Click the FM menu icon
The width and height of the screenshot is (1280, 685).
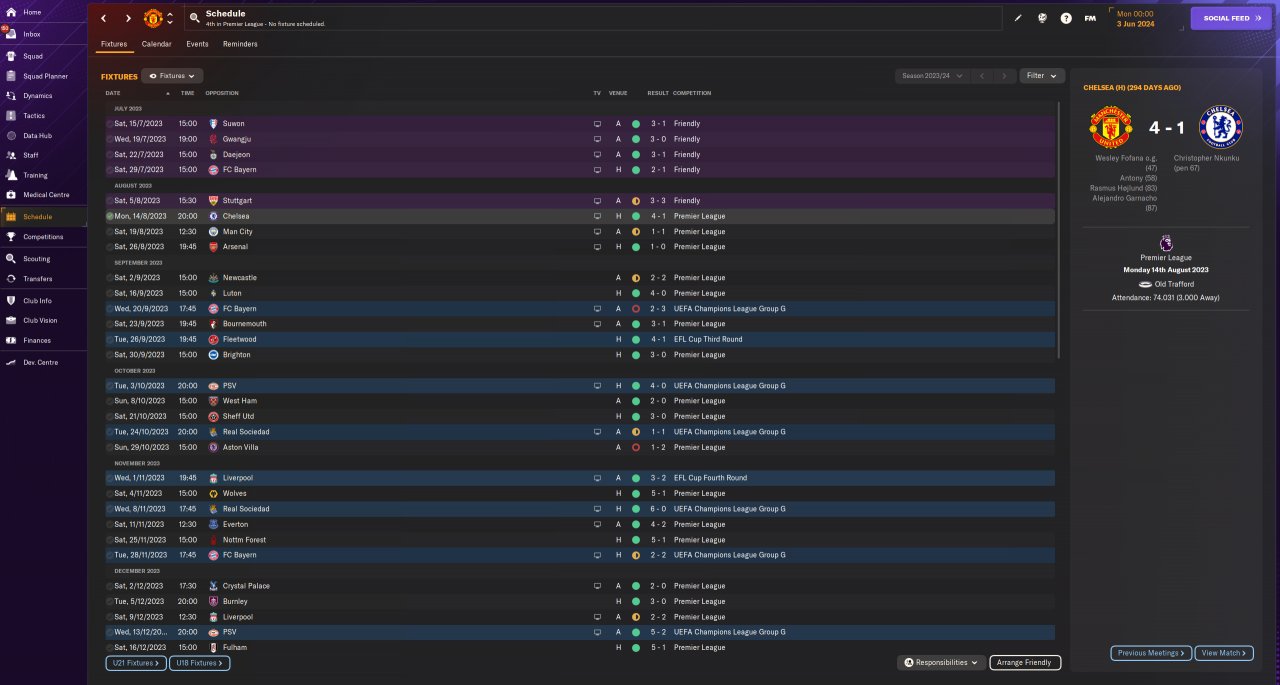1090,18
